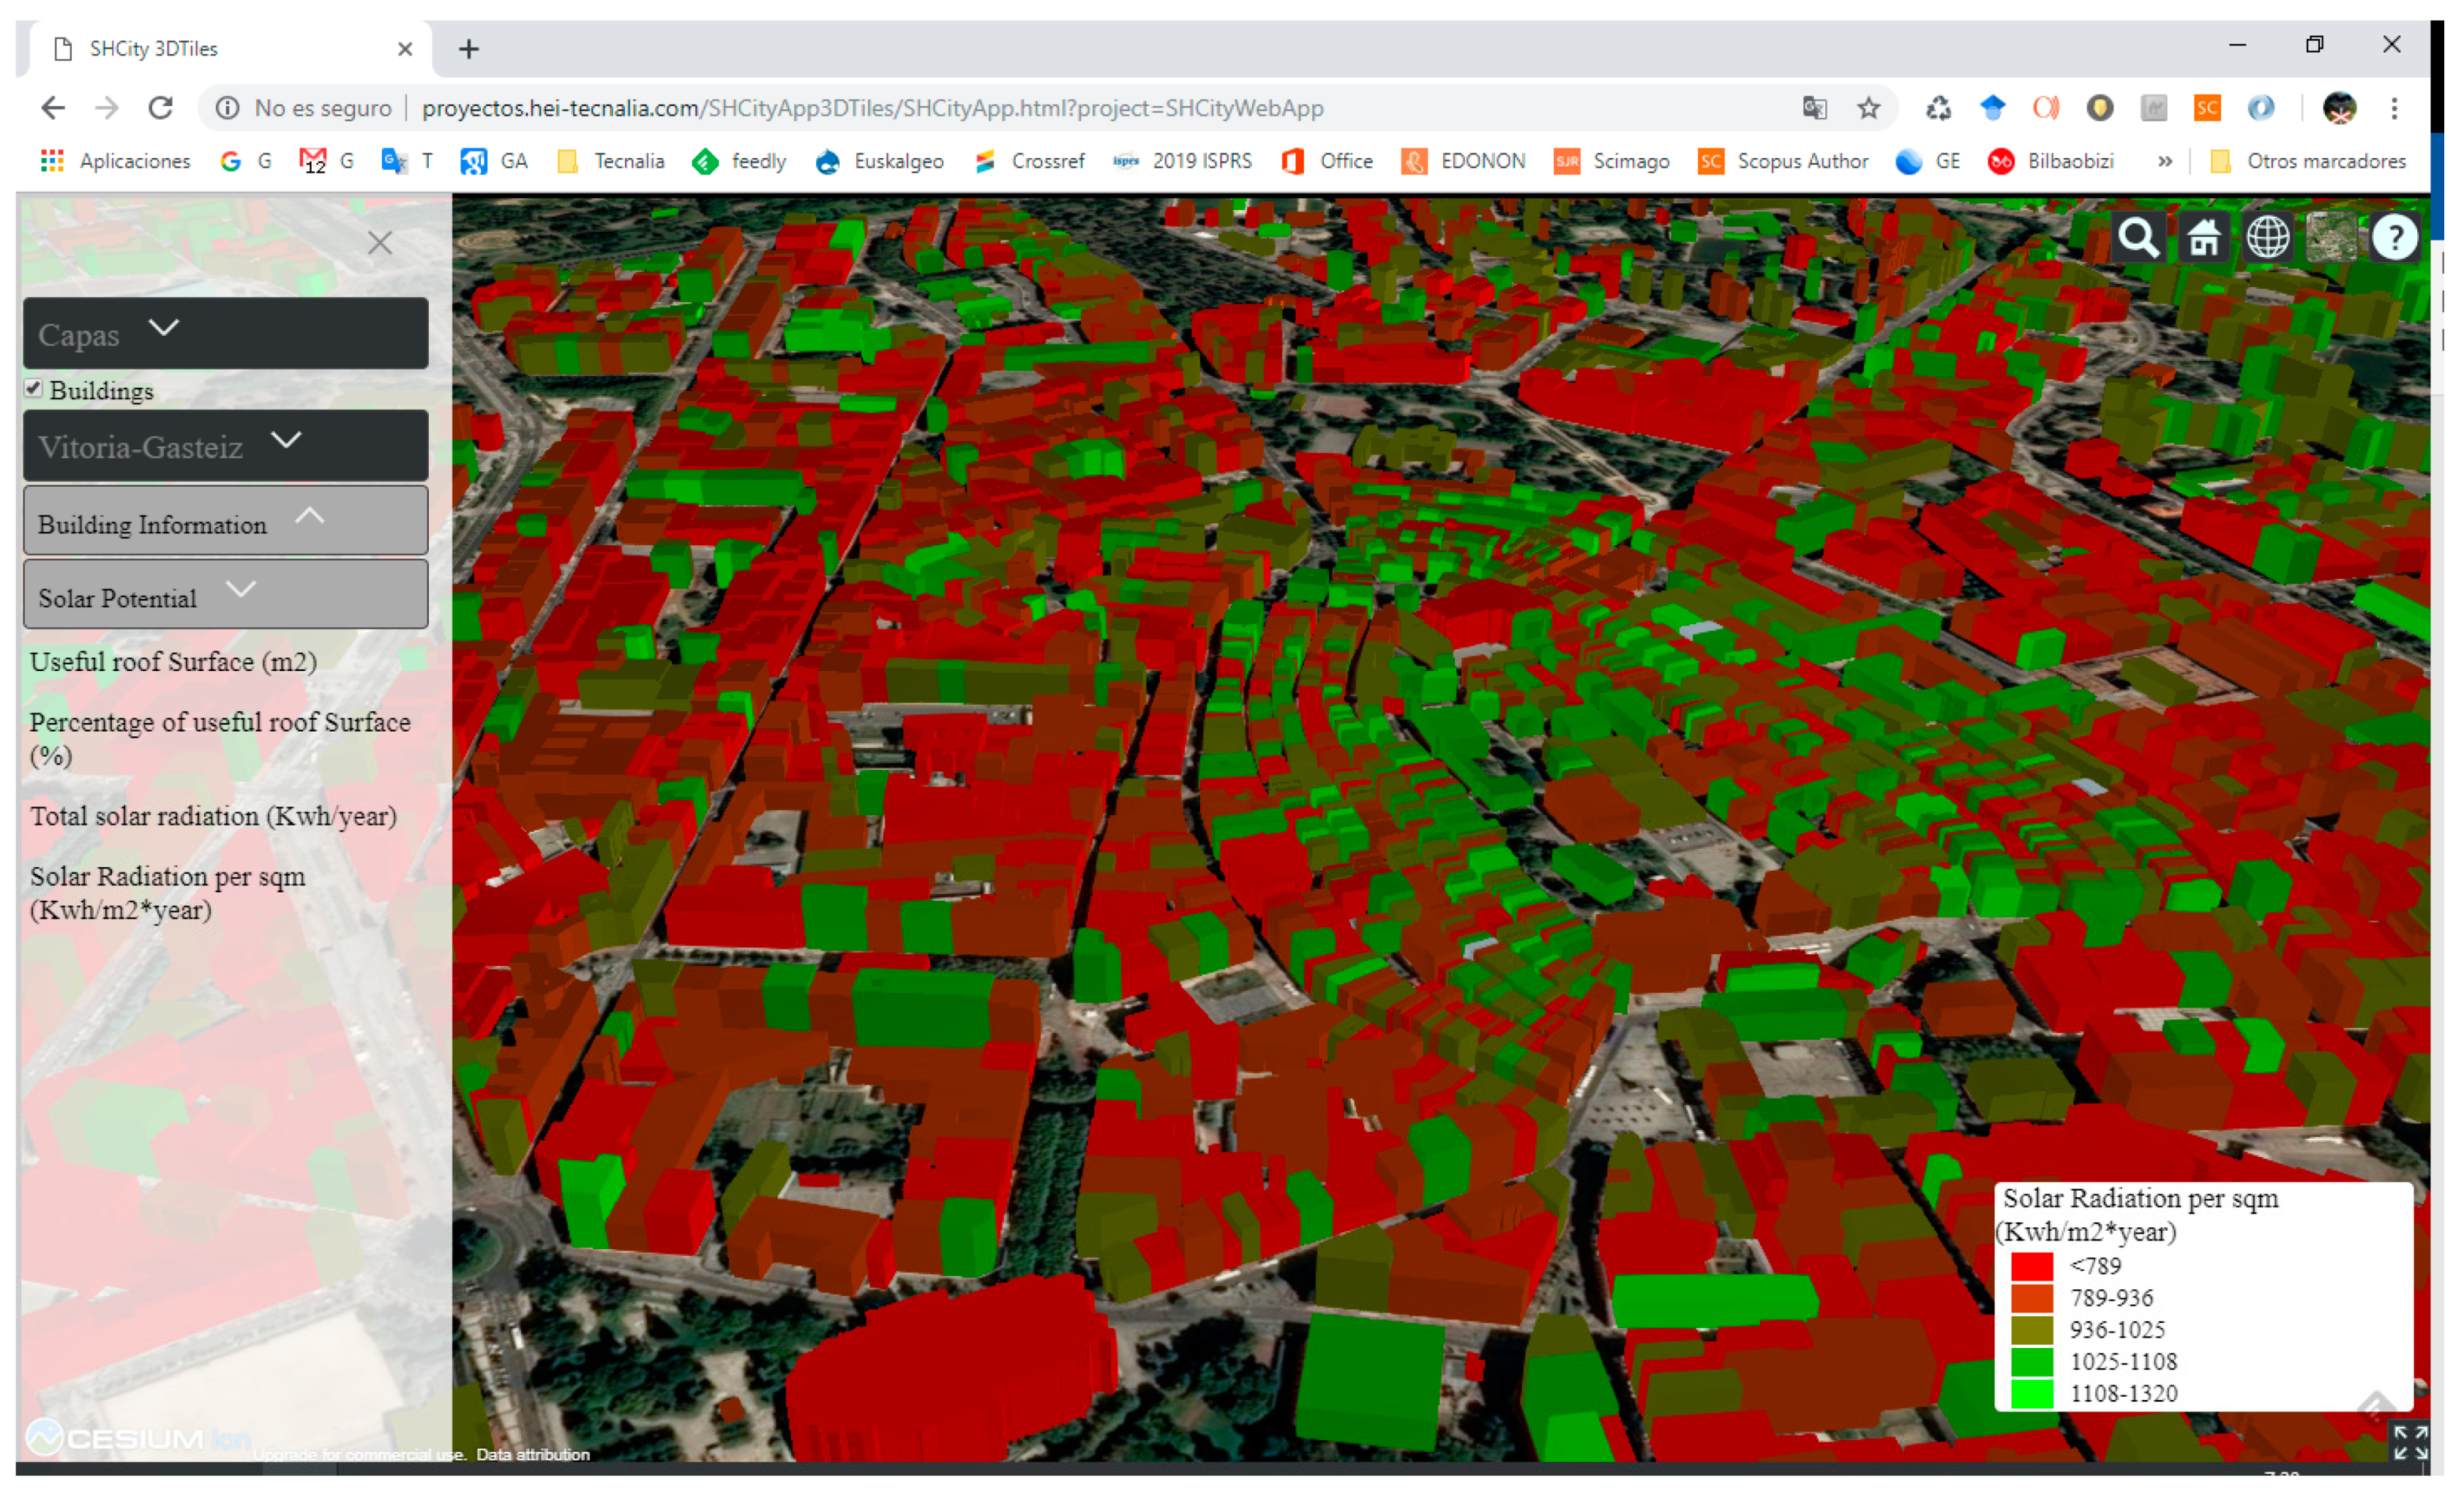The image size is (2464, 1506).
Task: Open the GE bookmark
Action: (x=1928, y=161)
